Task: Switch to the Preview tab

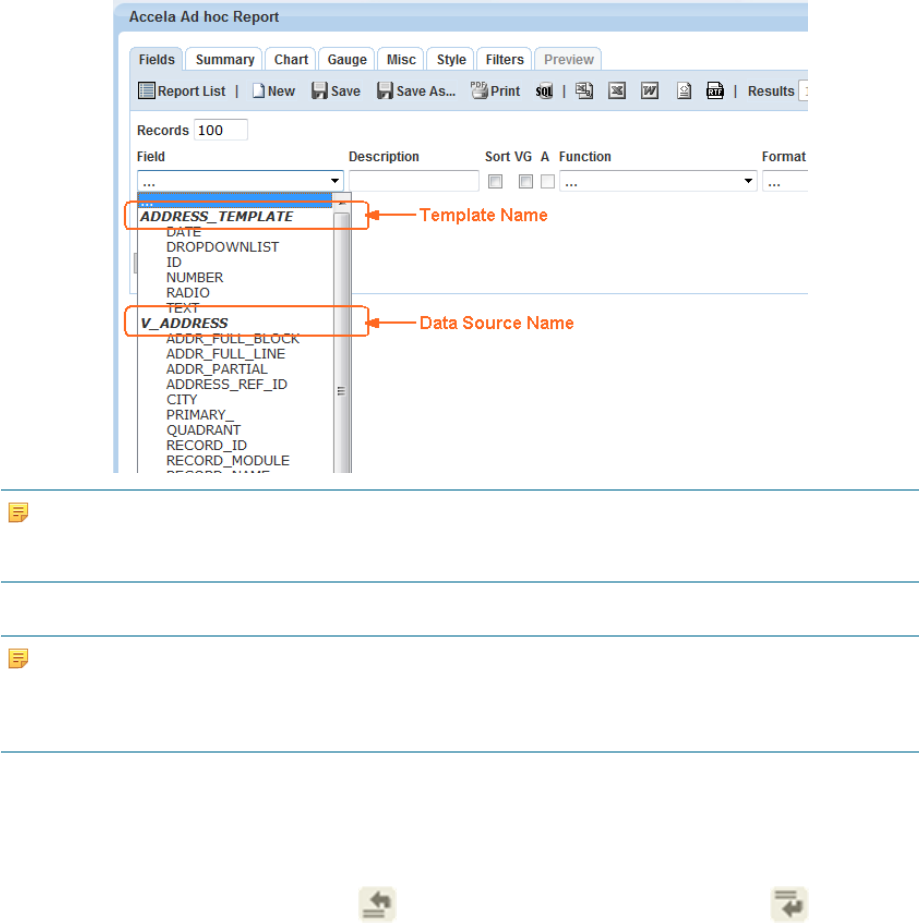Action: tap(569, 59)
